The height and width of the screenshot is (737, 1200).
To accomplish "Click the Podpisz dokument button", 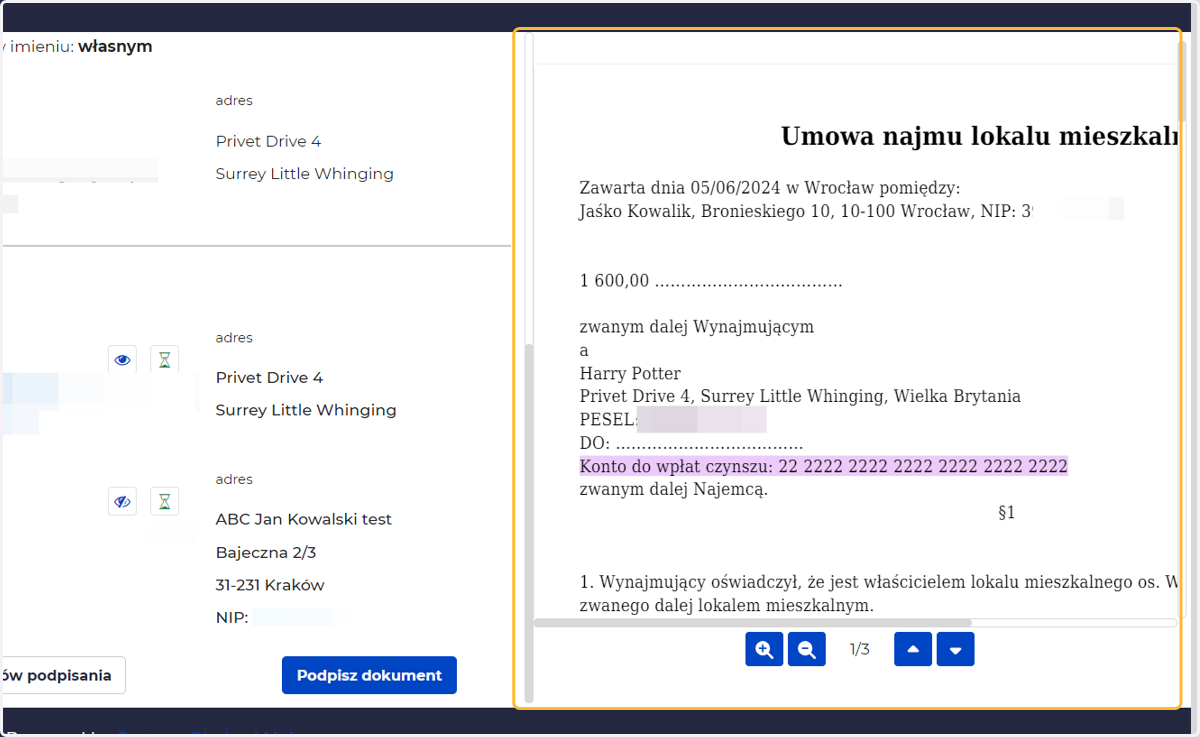I will pyautogui.click(x=369, y=675).
